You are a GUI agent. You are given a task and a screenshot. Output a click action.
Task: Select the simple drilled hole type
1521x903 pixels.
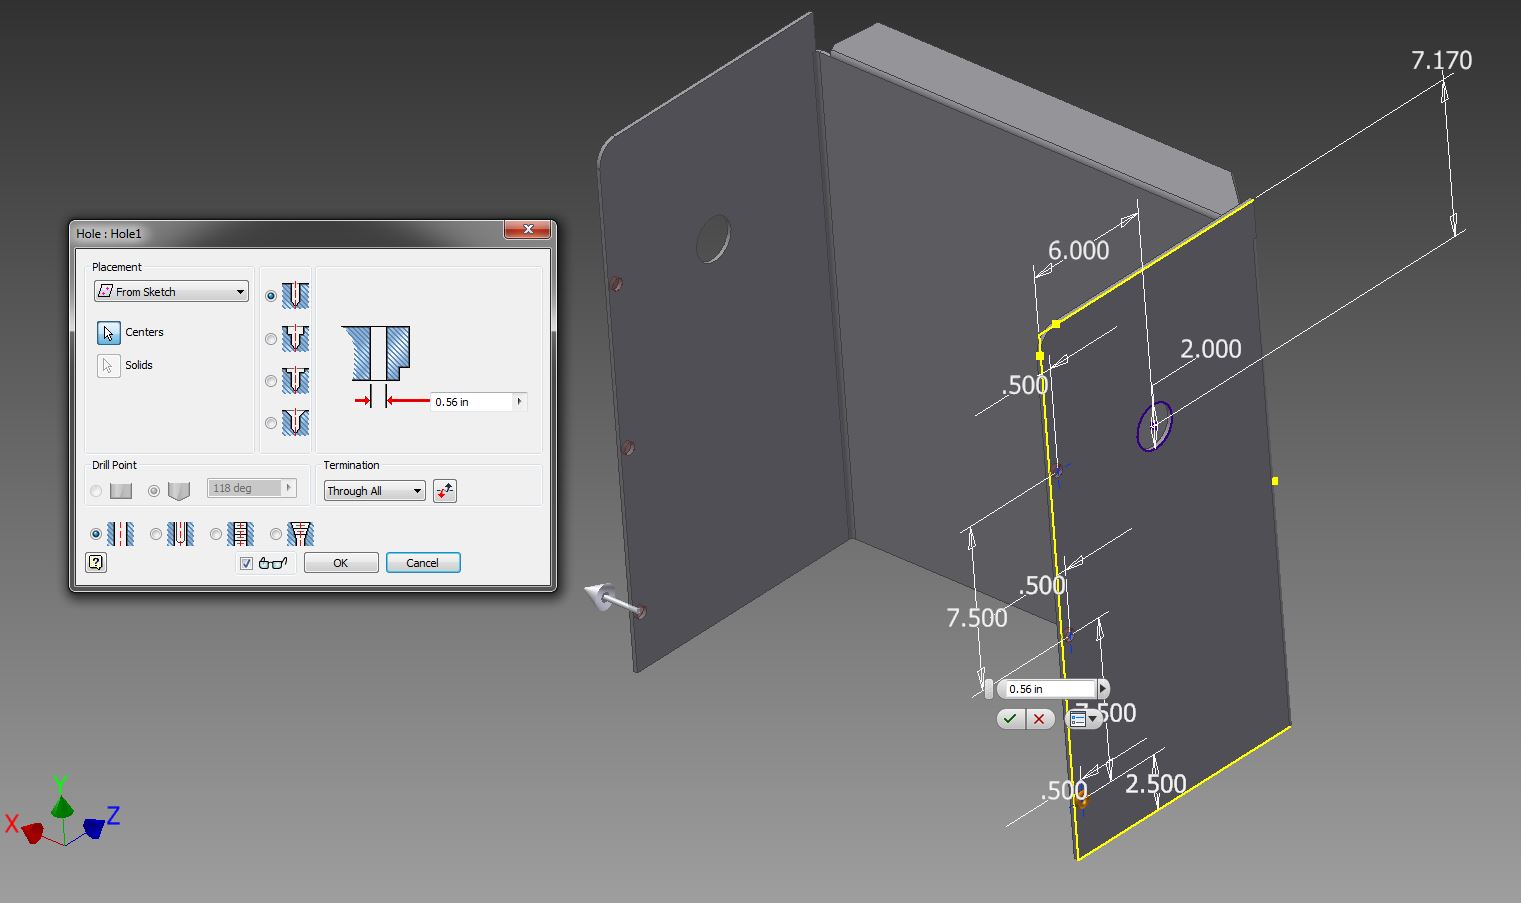click(271, 296)
